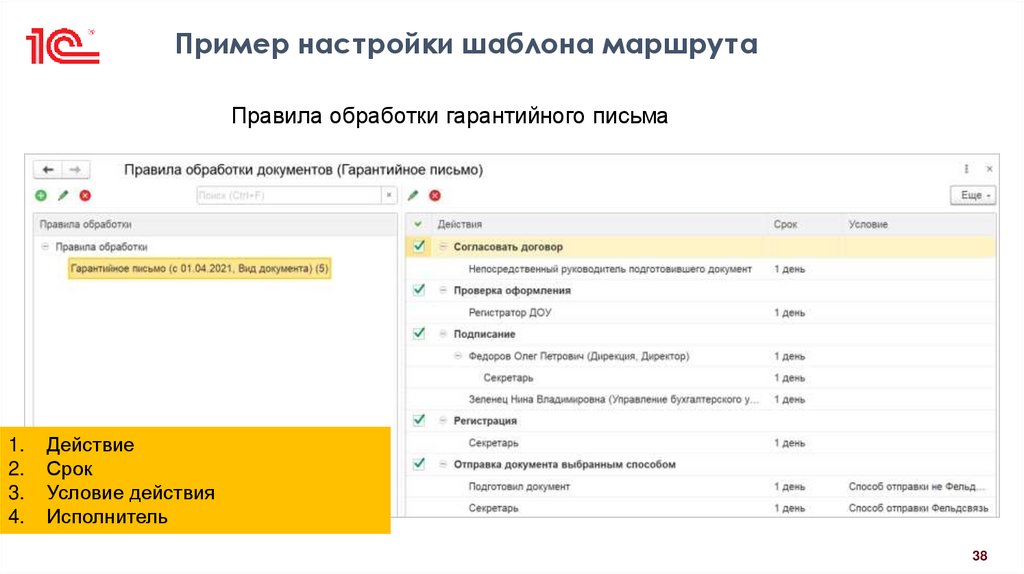Click the 1C logo on the slide
Viewport: 1024px width, 574px height.
pyautogui.click(x=62, y=46)
